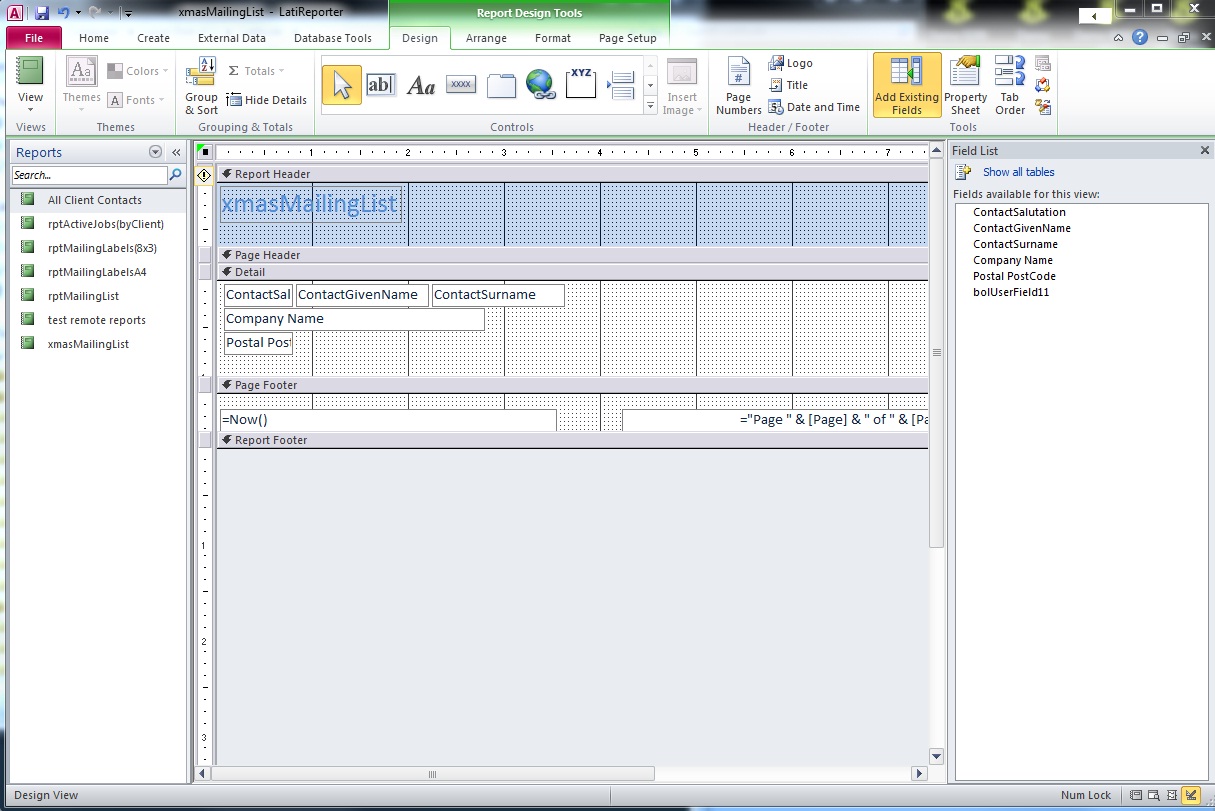The image size is (1215, 811).
Task: Switch to the Arrange ribbon tab
Action: pos(486,38)
